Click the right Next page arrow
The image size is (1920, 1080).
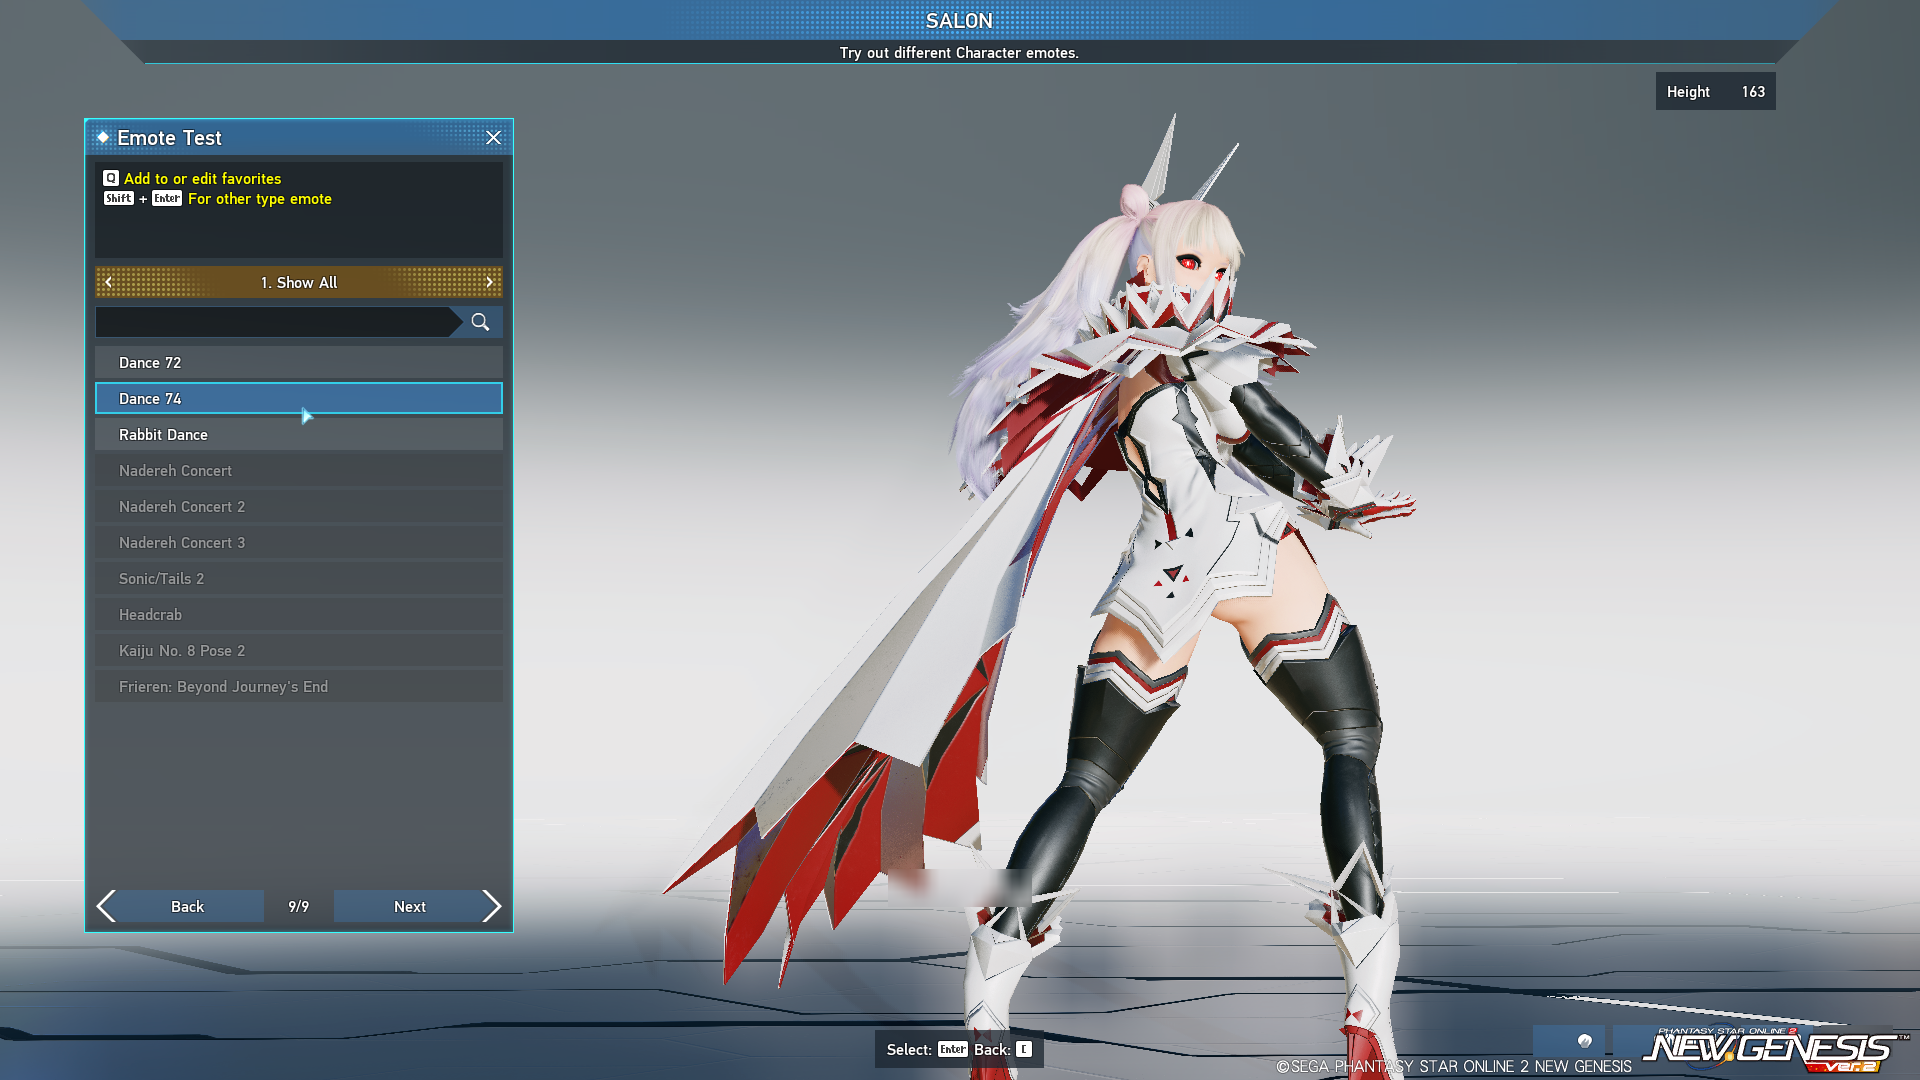pyautogui.click(x=491, y=906)
